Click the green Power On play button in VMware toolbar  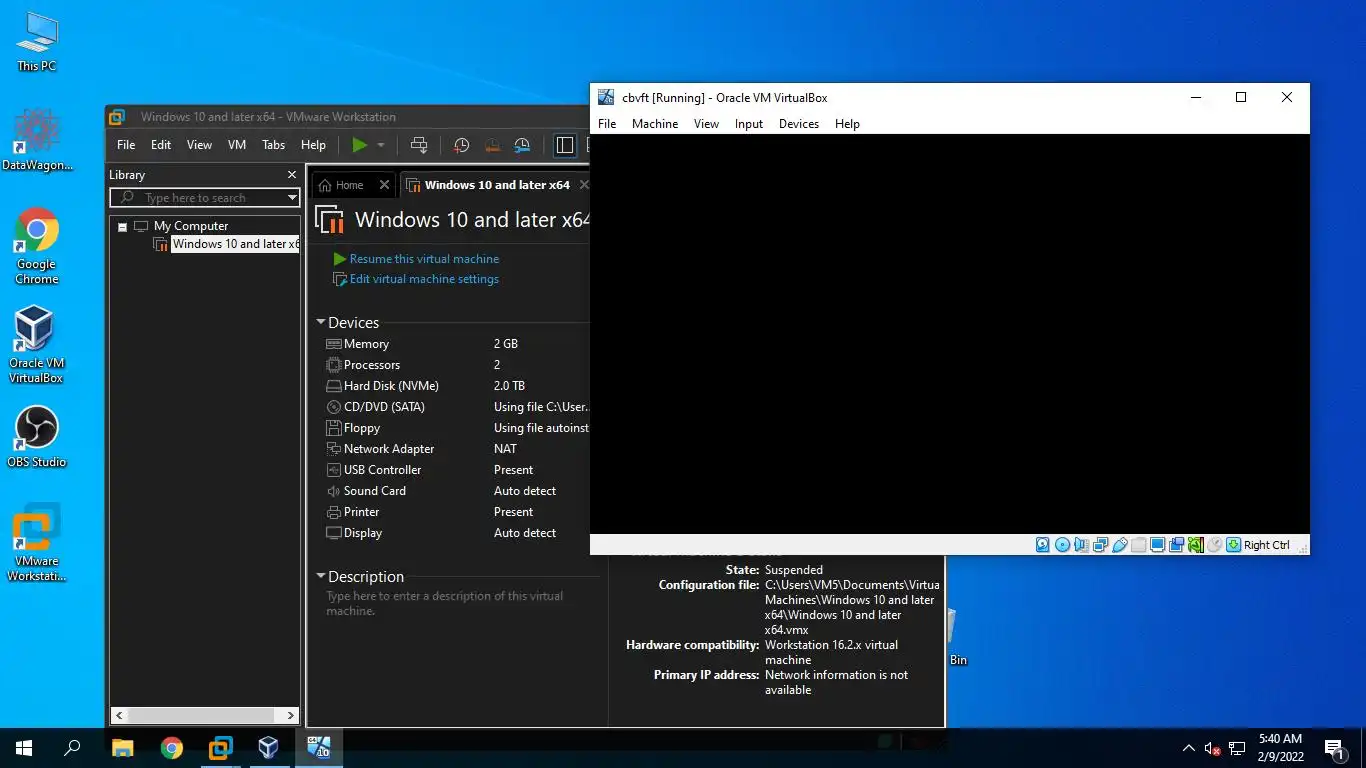point(359,145)
